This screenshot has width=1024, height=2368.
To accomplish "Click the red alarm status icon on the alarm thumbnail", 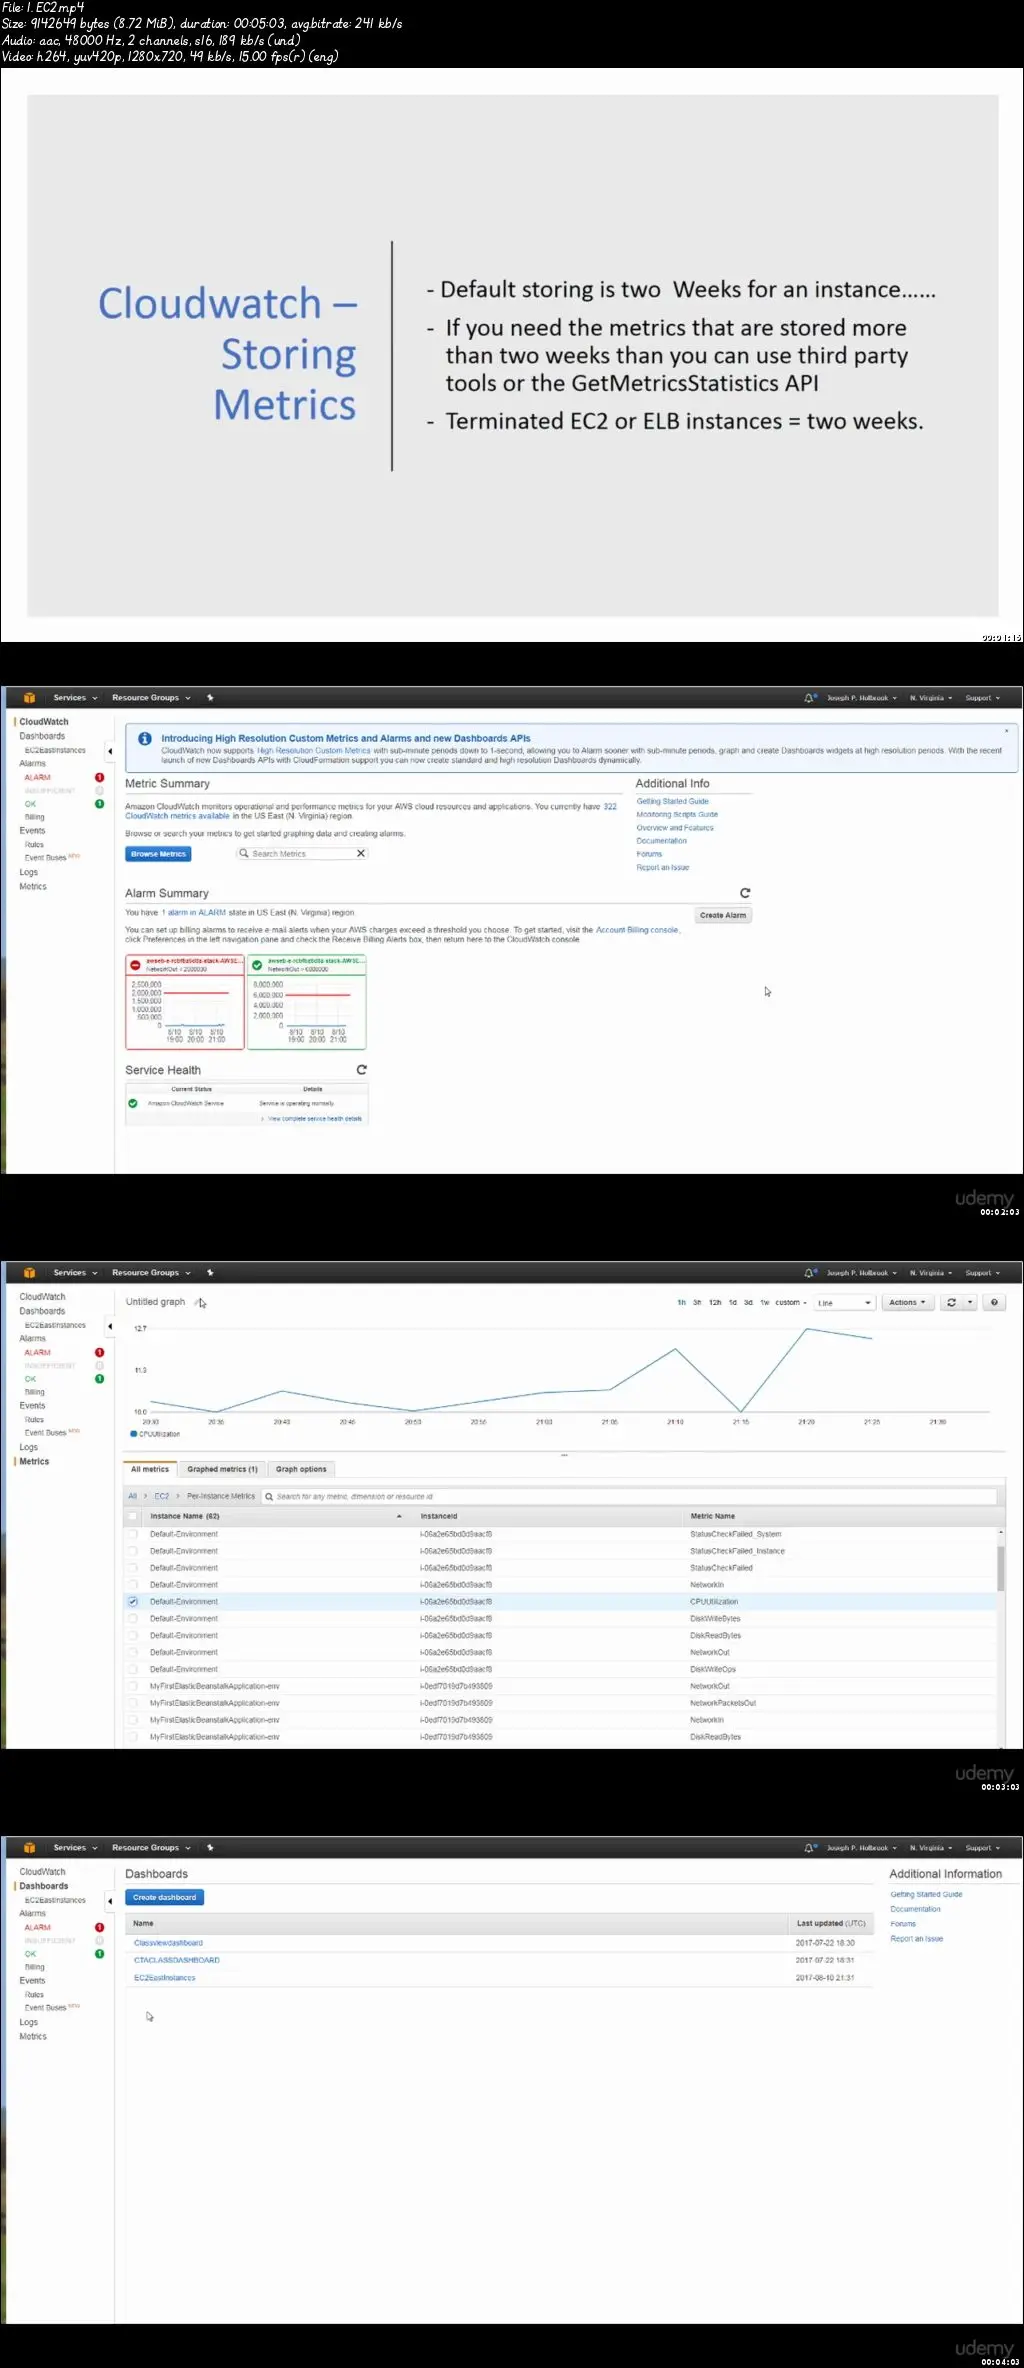I will (x=135, y=965).
